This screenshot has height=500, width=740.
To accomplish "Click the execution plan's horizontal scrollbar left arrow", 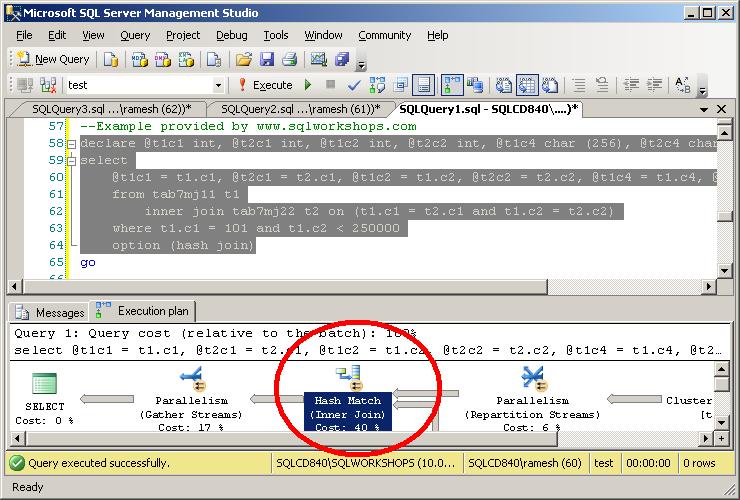I will tap(17, 439).
